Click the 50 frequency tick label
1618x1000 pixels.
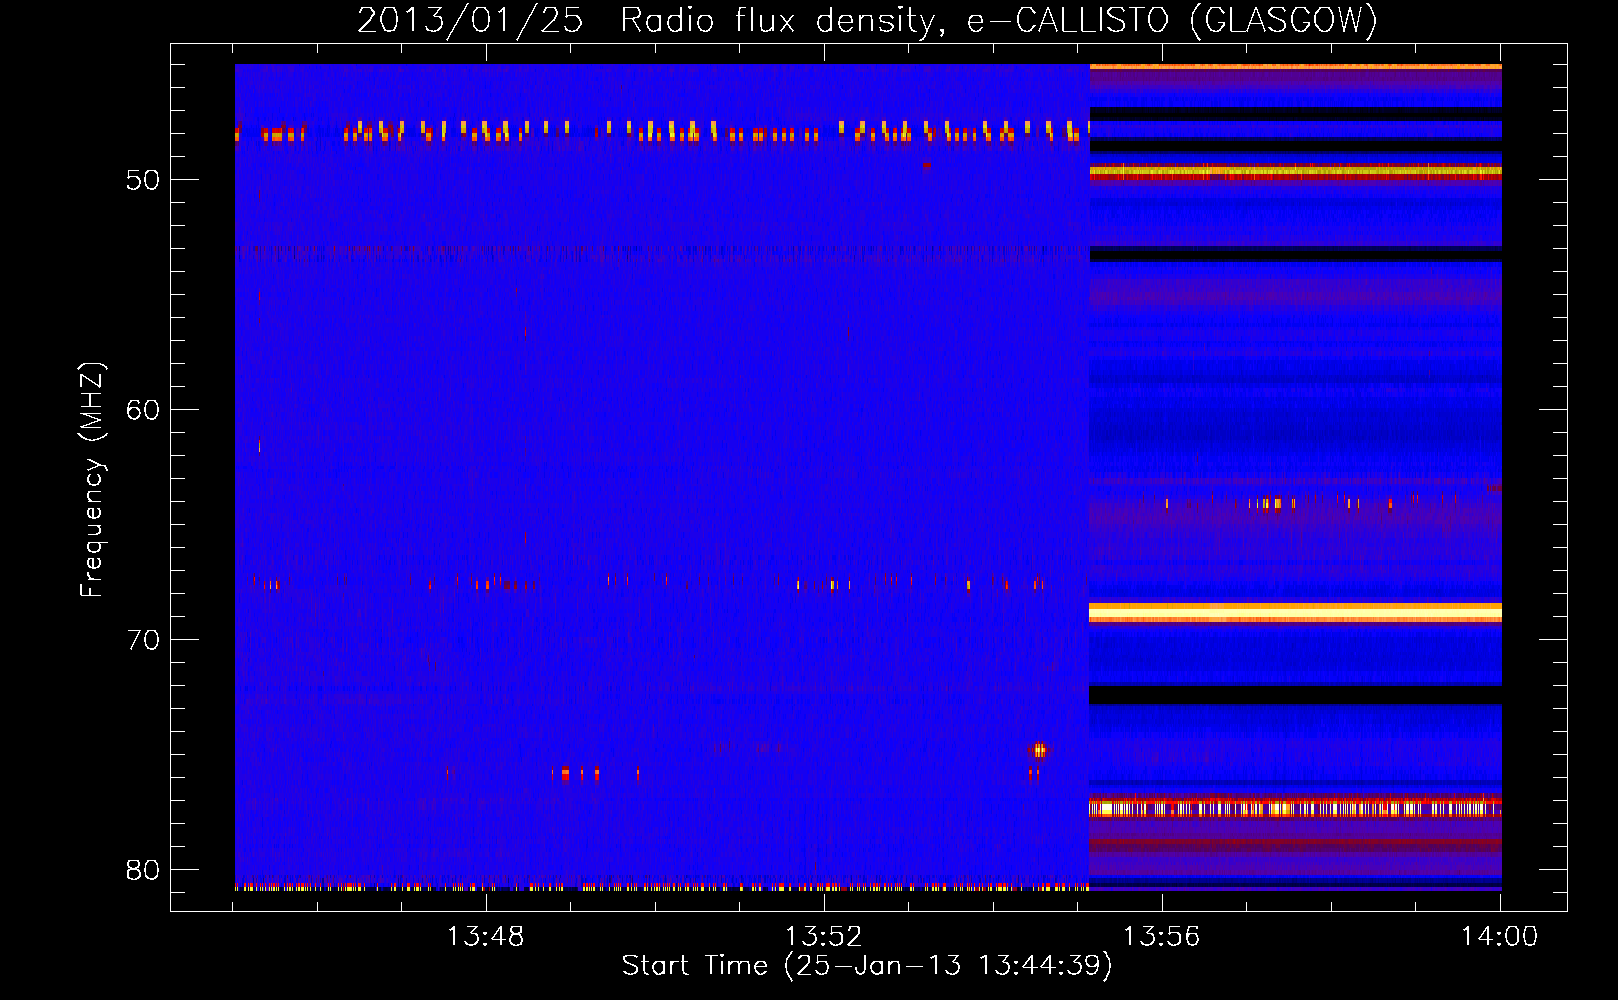pos(143,180)
